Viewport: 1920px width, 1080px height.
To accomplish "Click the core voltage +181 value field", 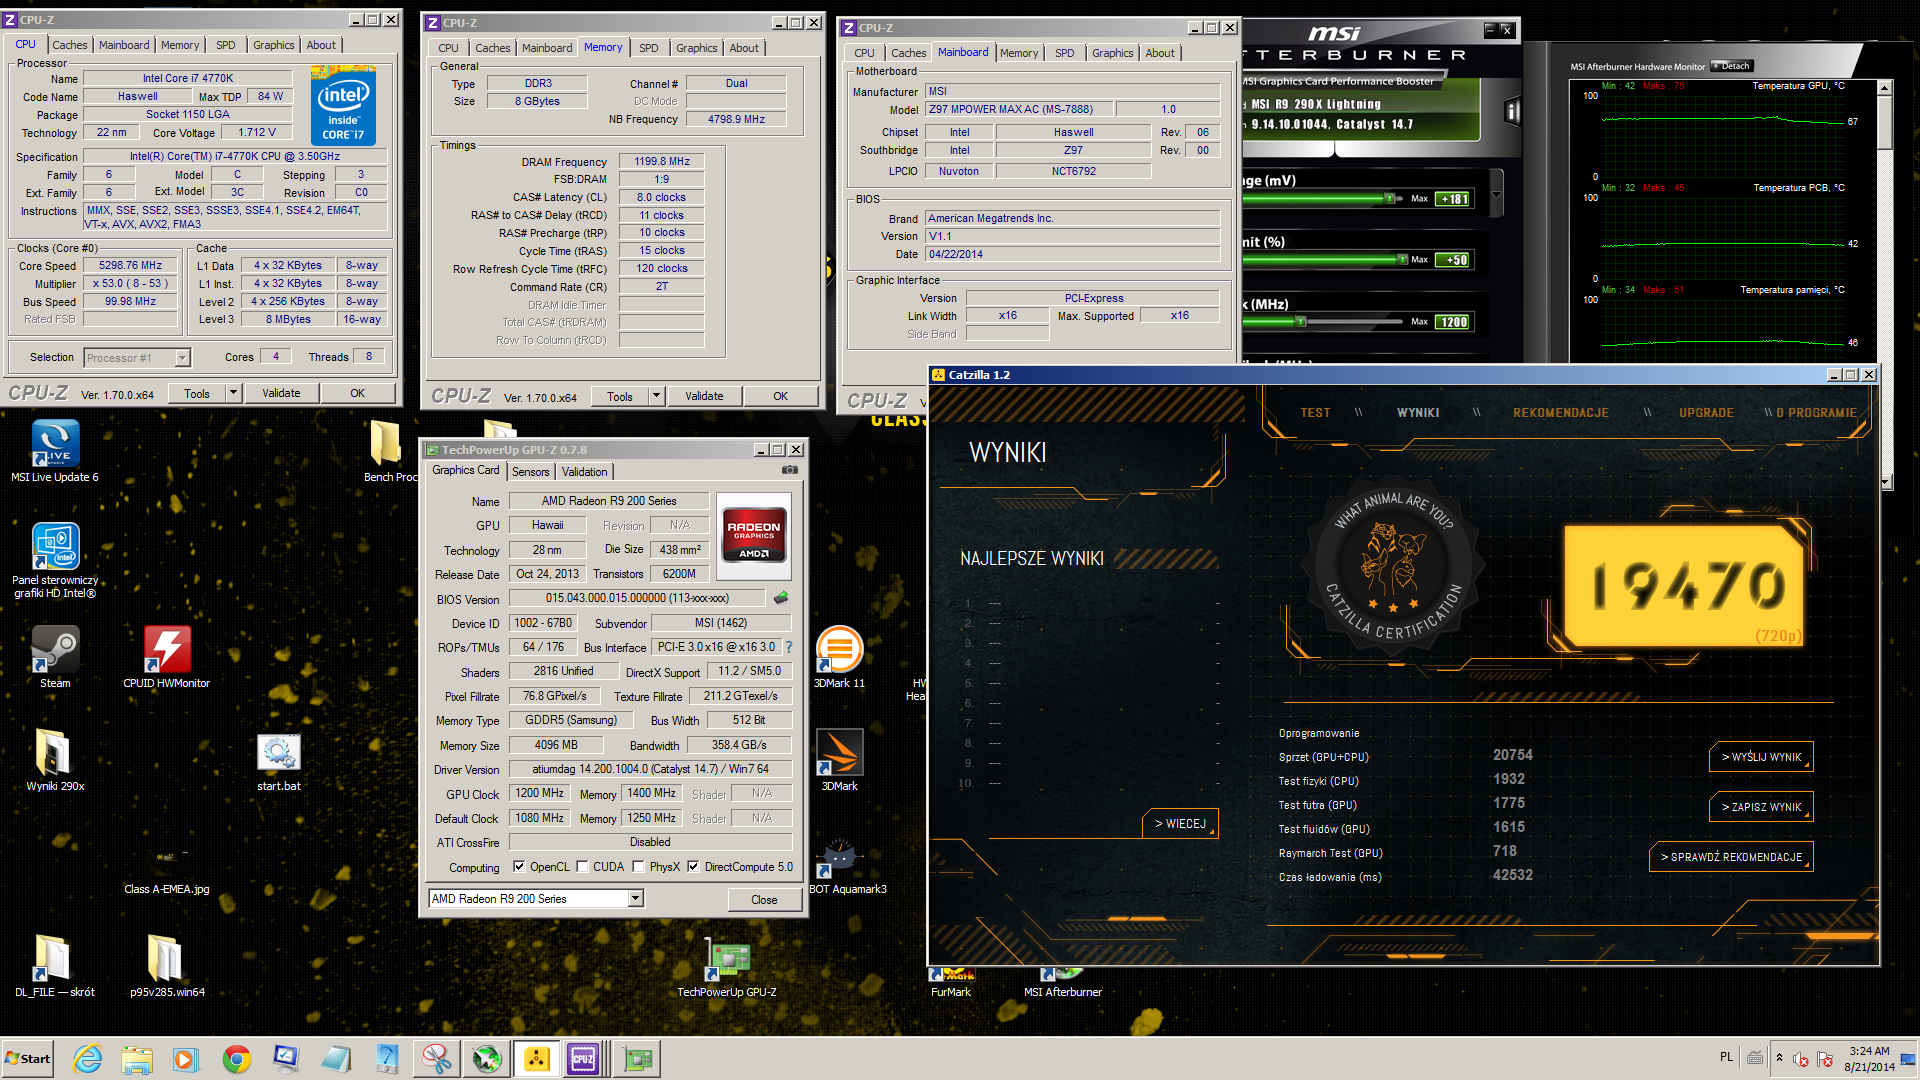I will click(1453, 199).
